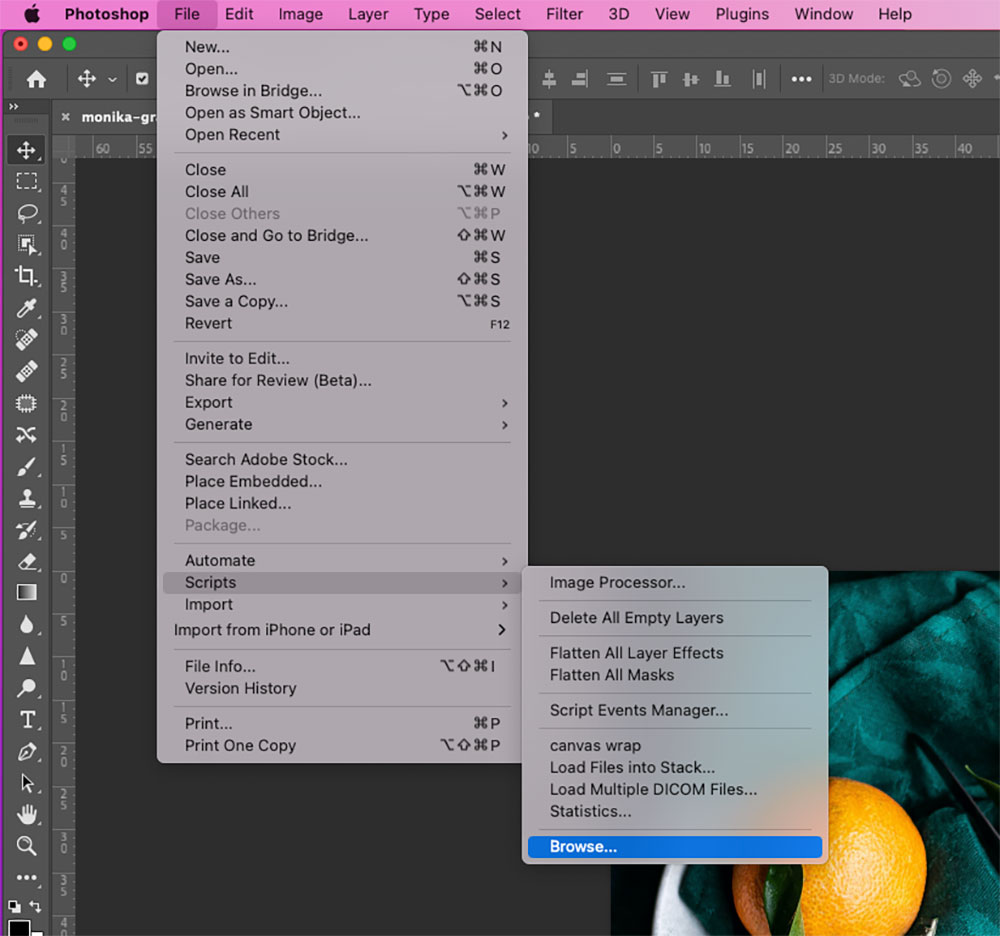Open the Edit Toolbar three-dots button
The height and width of the screenshot is (936, 1000).
click(26, 877)
